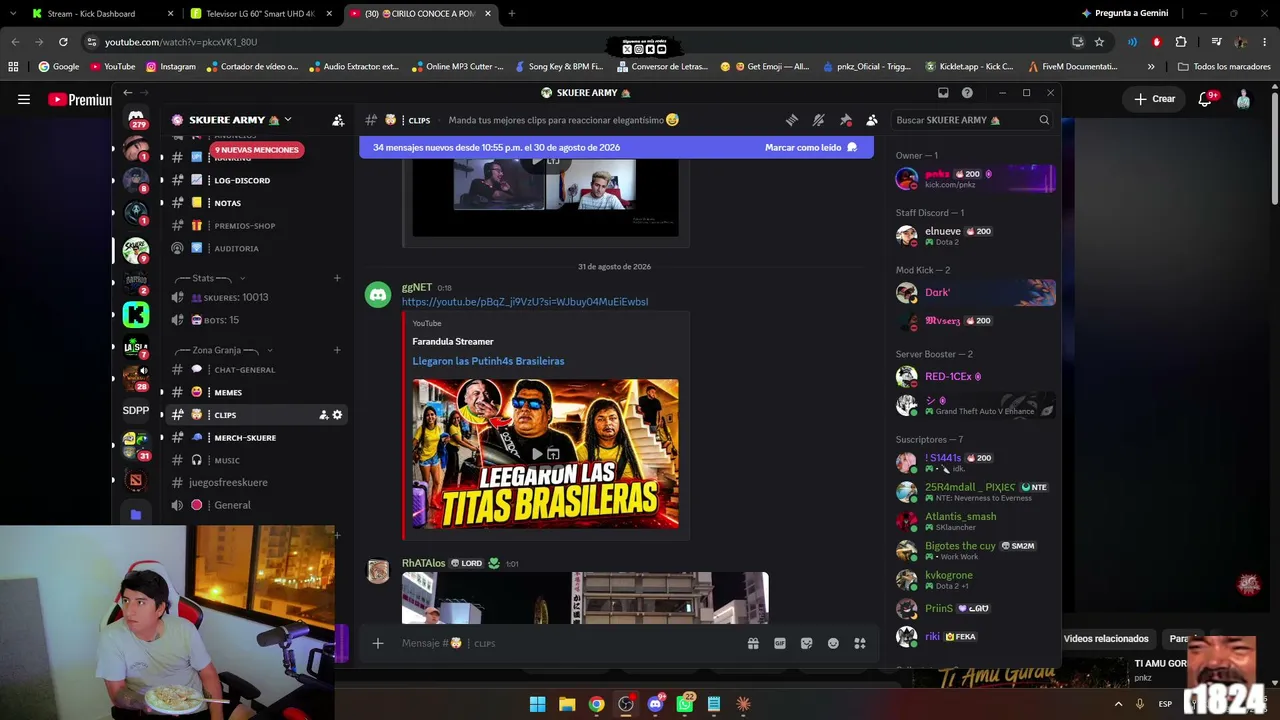The width and height of the screenshot is (1280, 720).
Task: Open Threads icon in channel header
Action: point(792,120)
